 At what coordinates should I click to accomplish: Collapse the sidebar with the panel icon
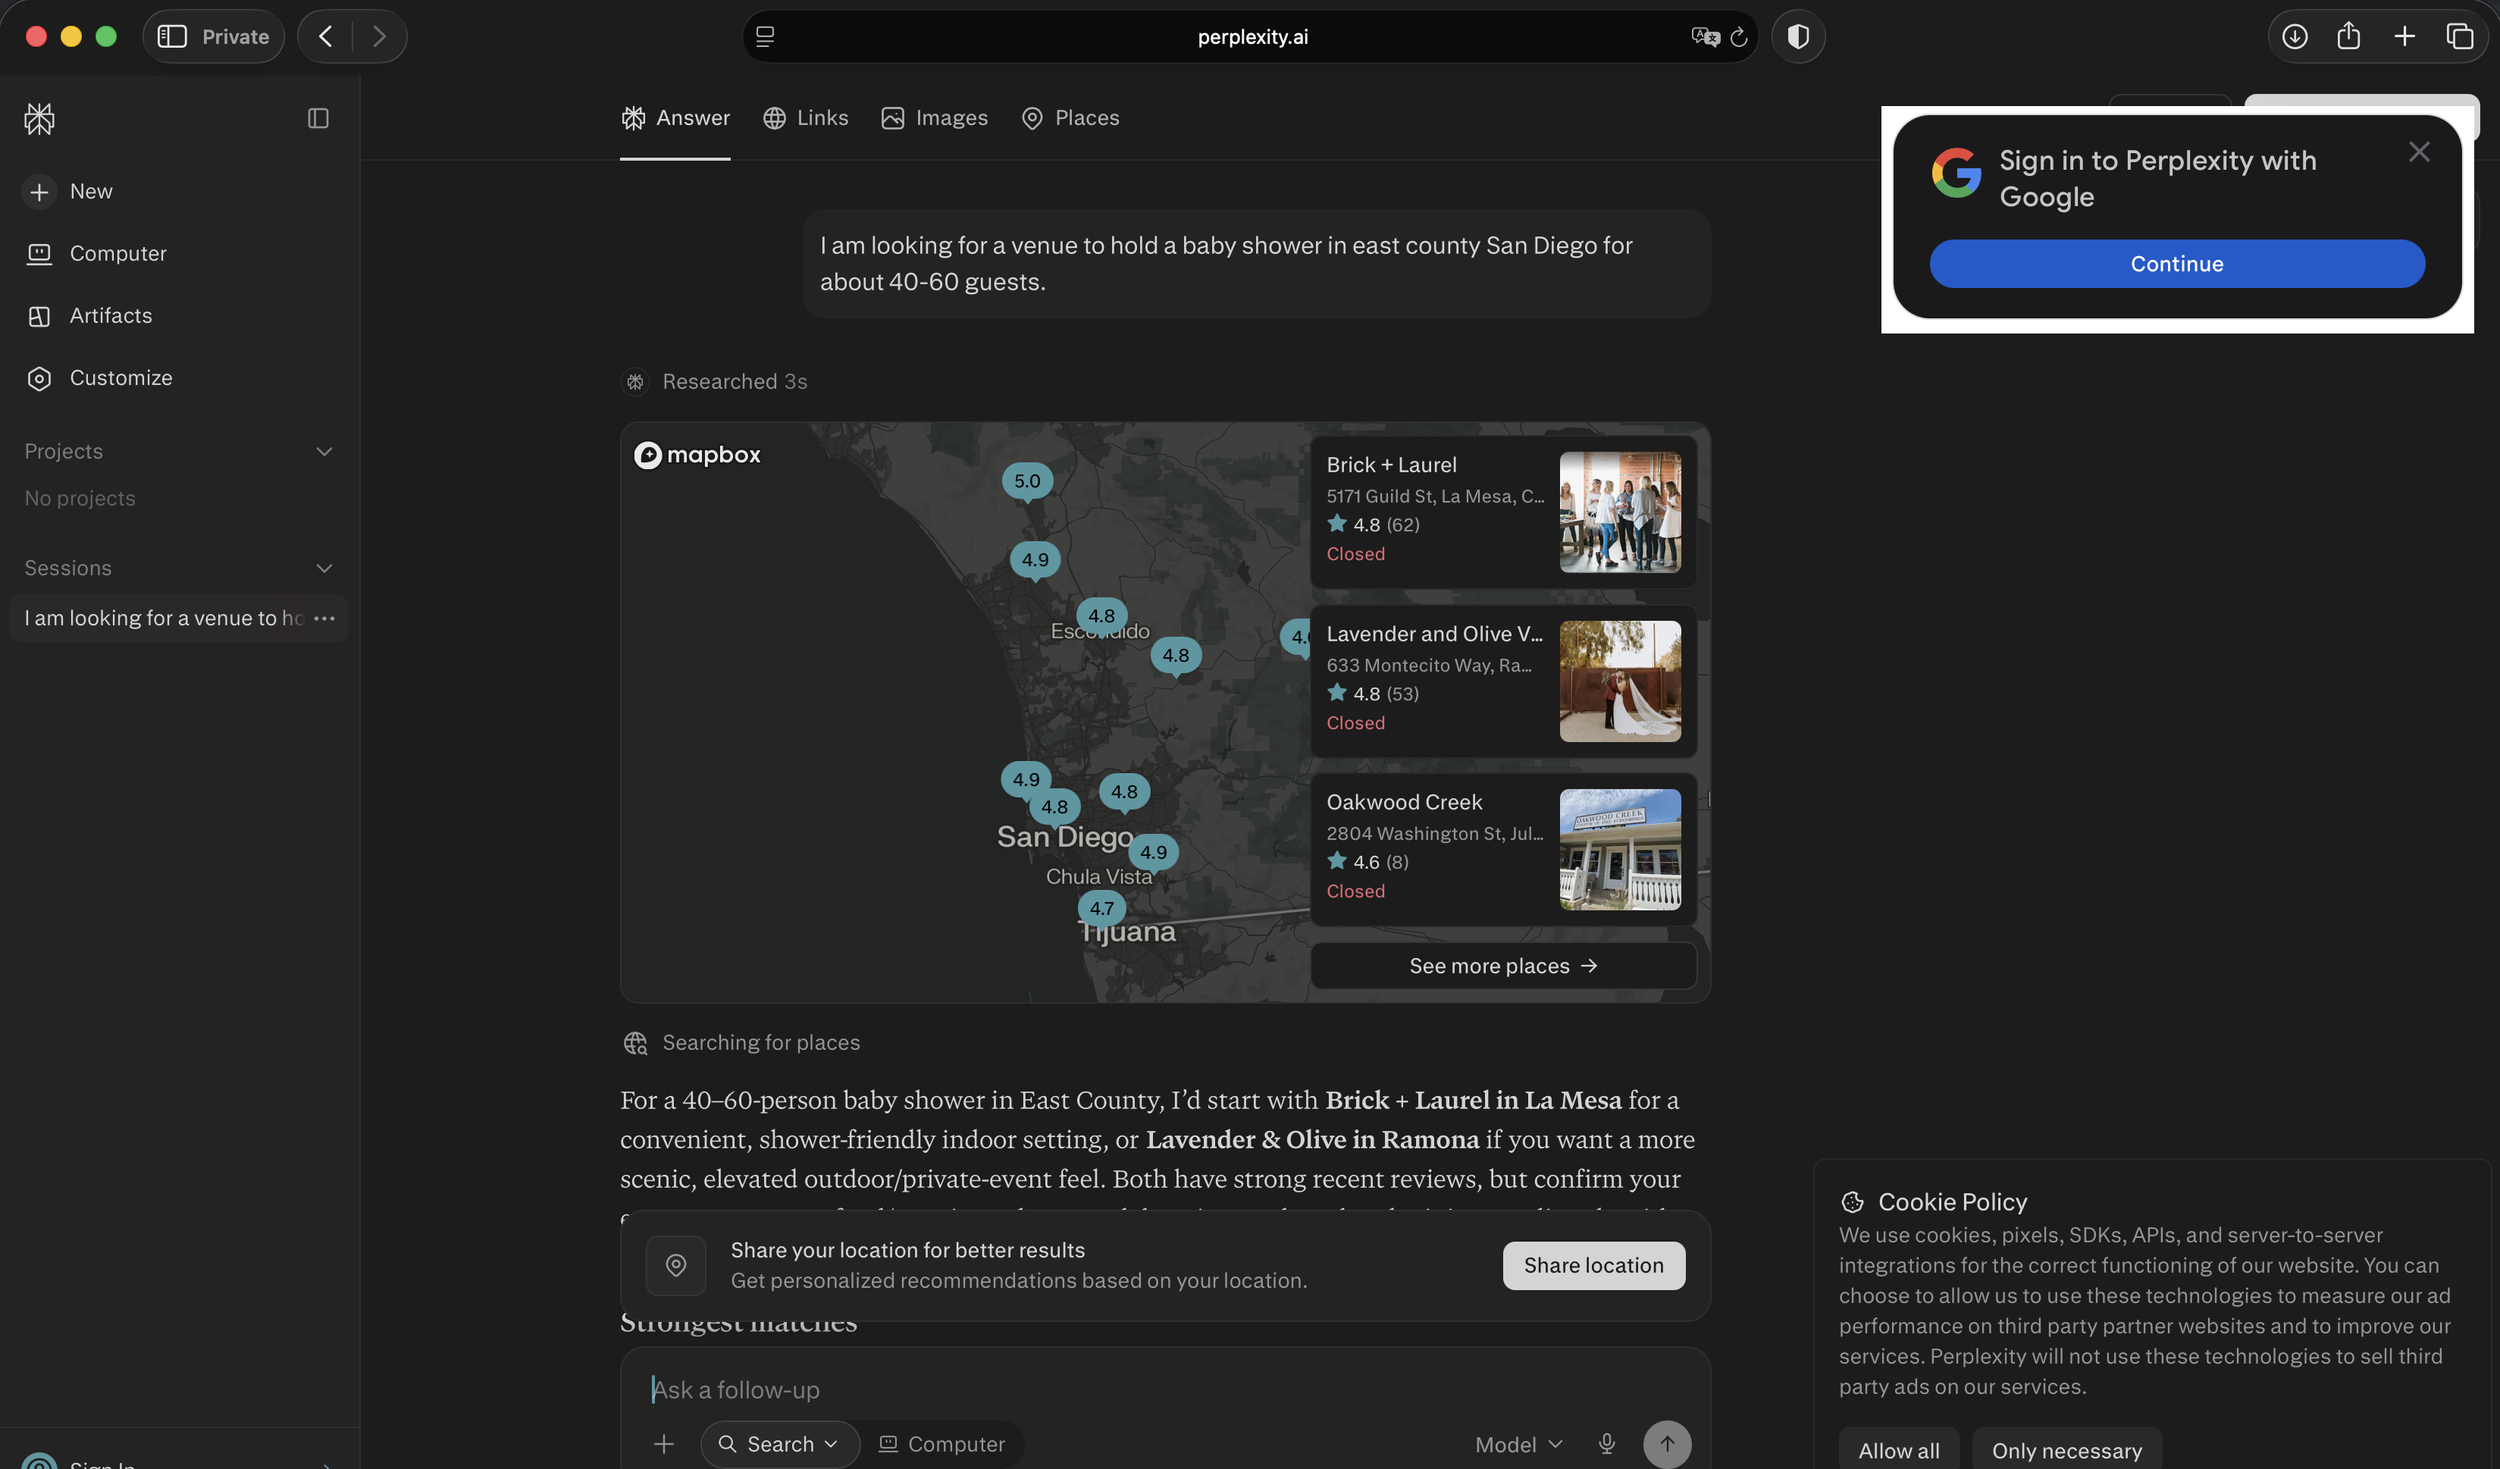coord(318,118)
